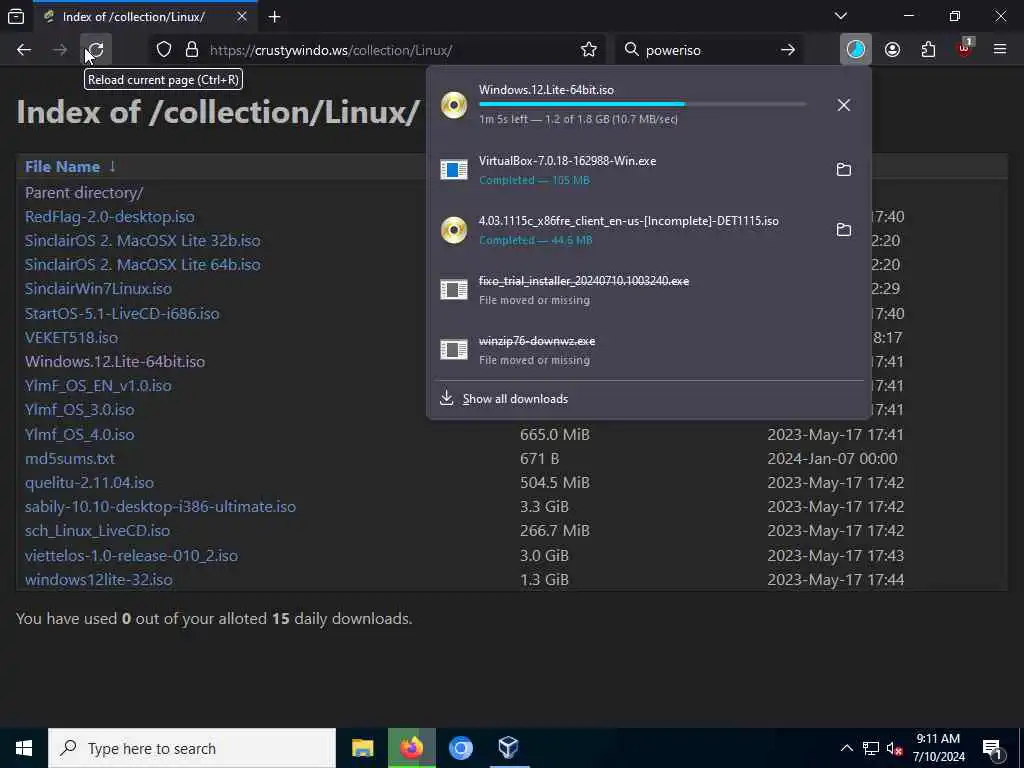This screenshot has width=1024, height=768.
Task: Click the padlock site info icon
Action: [191, 50]
